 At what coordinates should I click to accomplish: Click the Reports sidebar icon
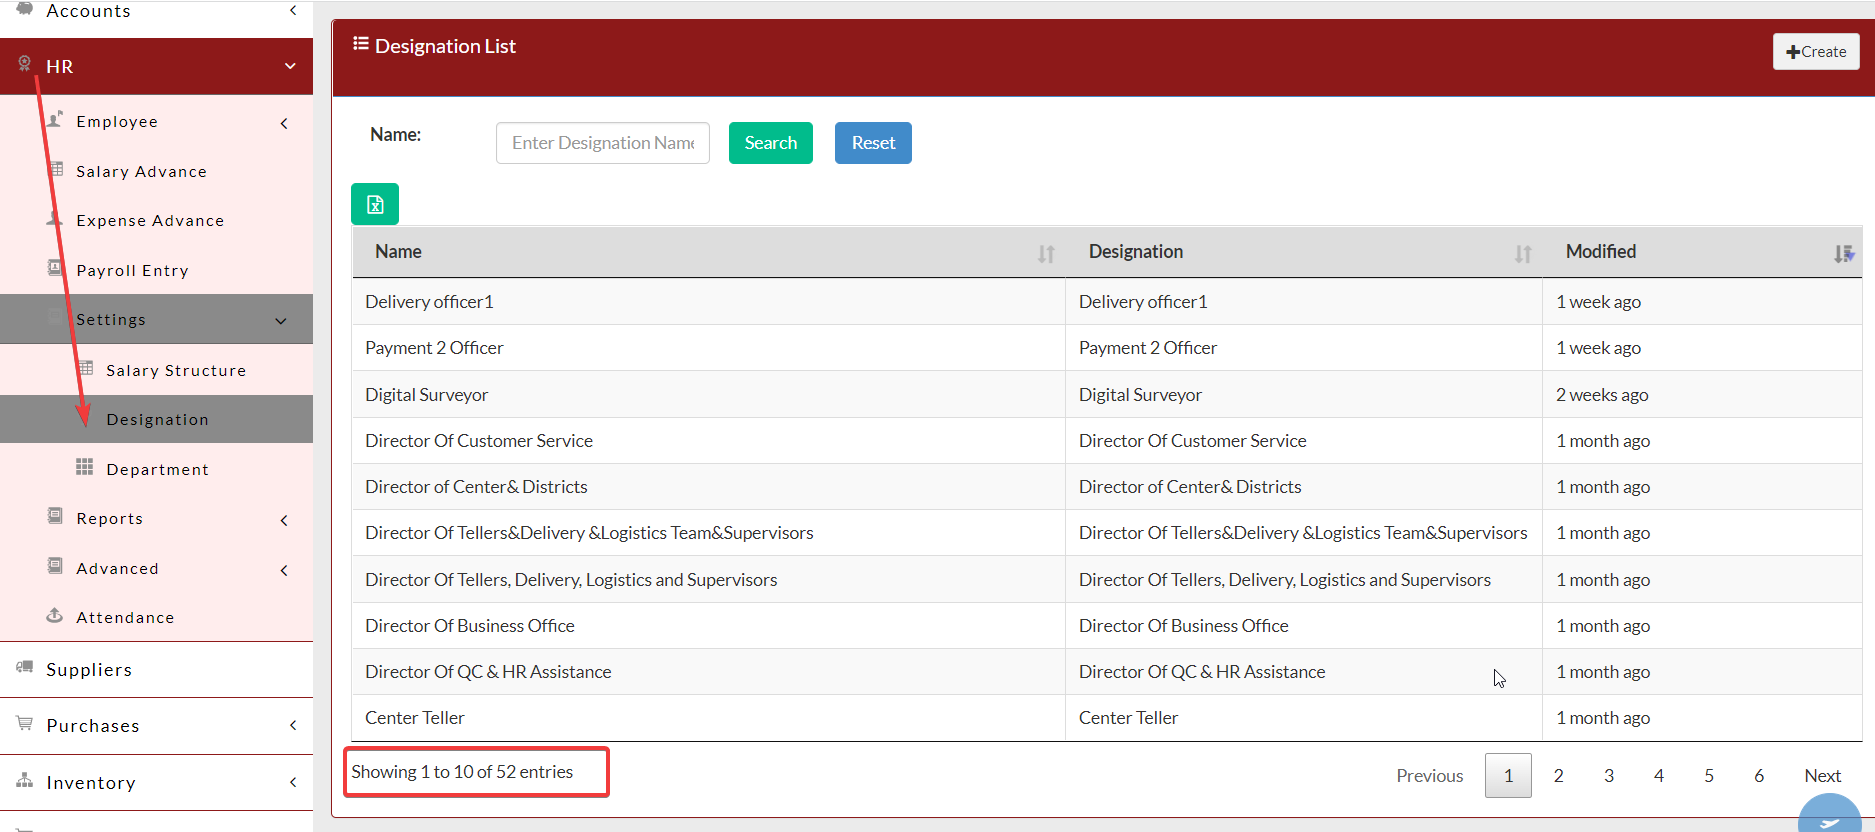[x=56, y=516]
